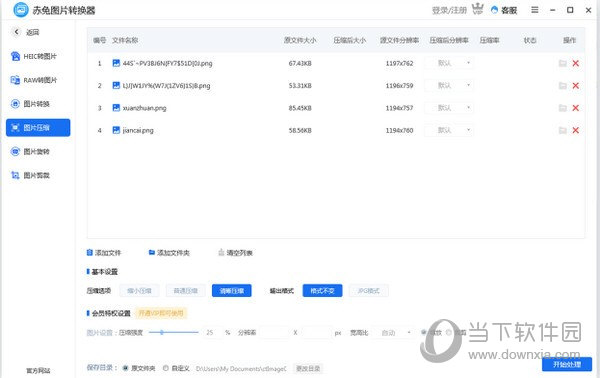Click the 添加文件 add file button
This screenshot has width=600, height=378.
pos(104,253)
